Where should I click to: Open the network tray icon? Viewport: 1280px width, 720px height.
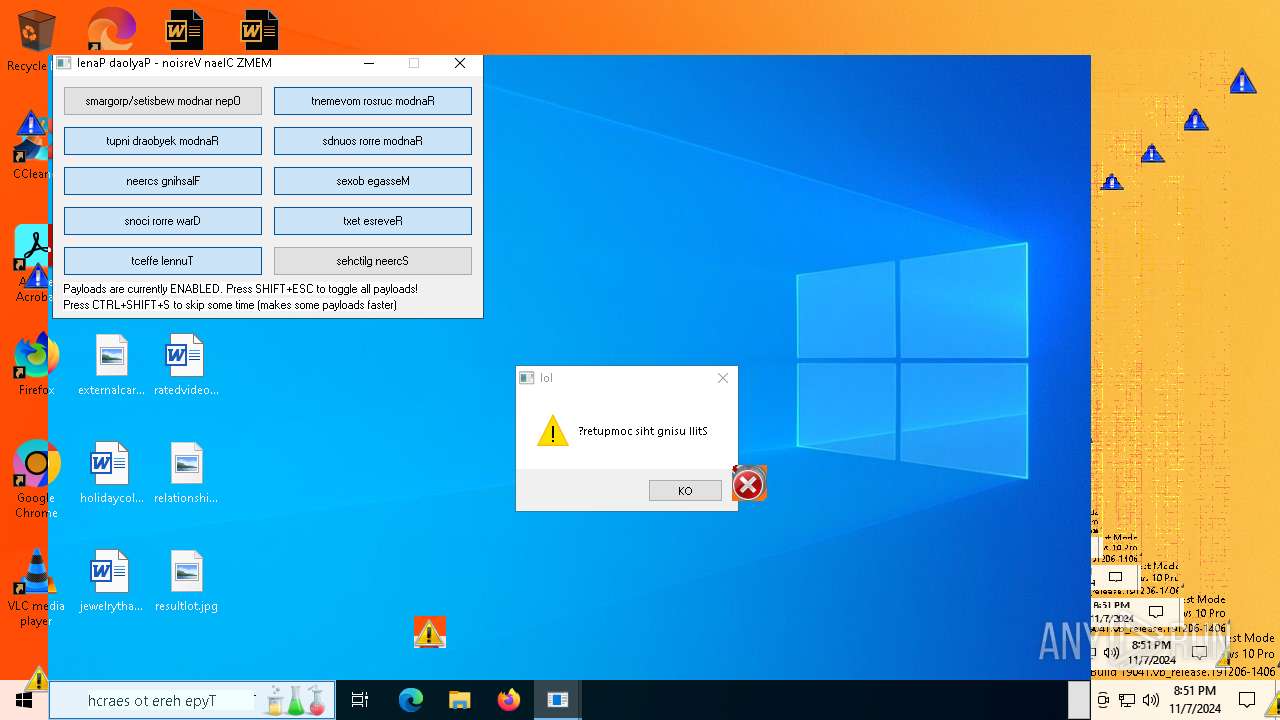click(x=1127, y=700)
